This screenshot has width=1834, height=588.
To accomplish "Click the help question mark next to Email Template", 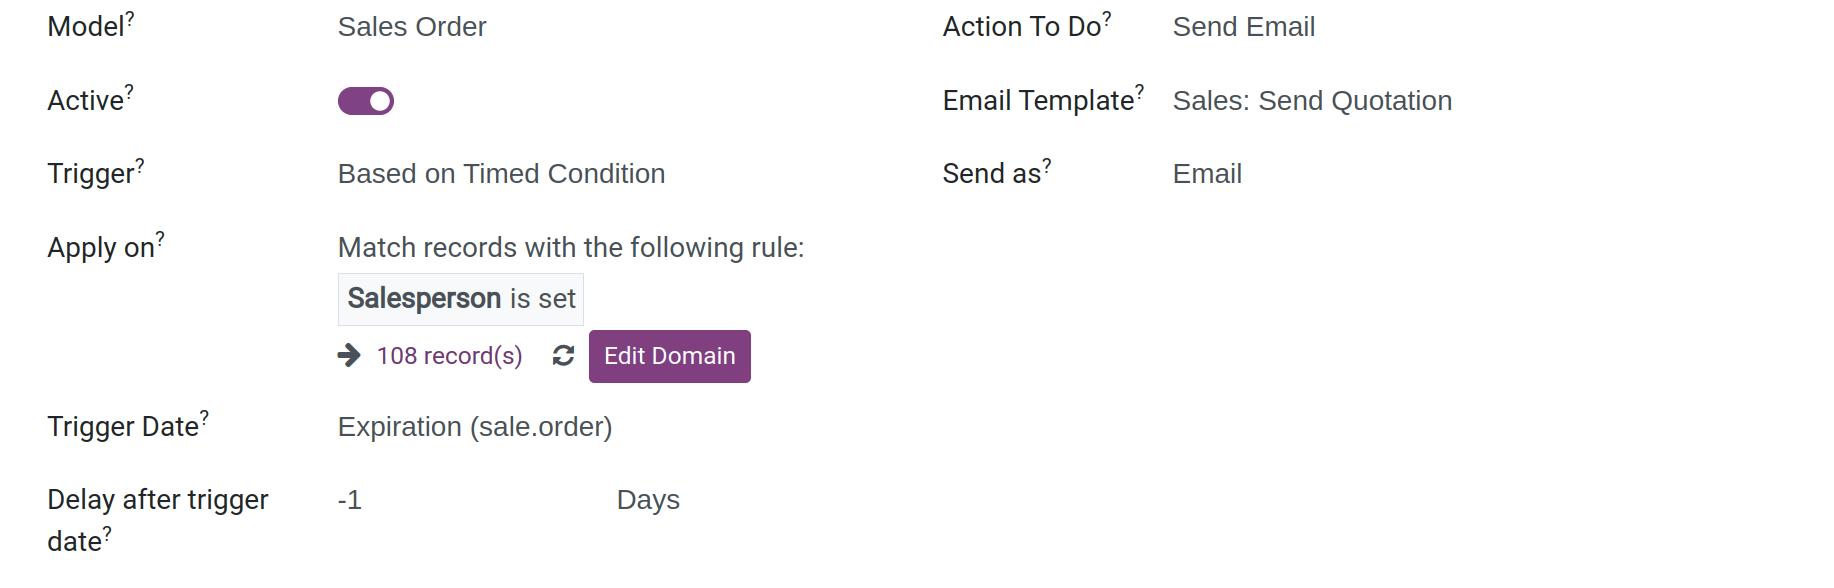I will (1139, 93).
